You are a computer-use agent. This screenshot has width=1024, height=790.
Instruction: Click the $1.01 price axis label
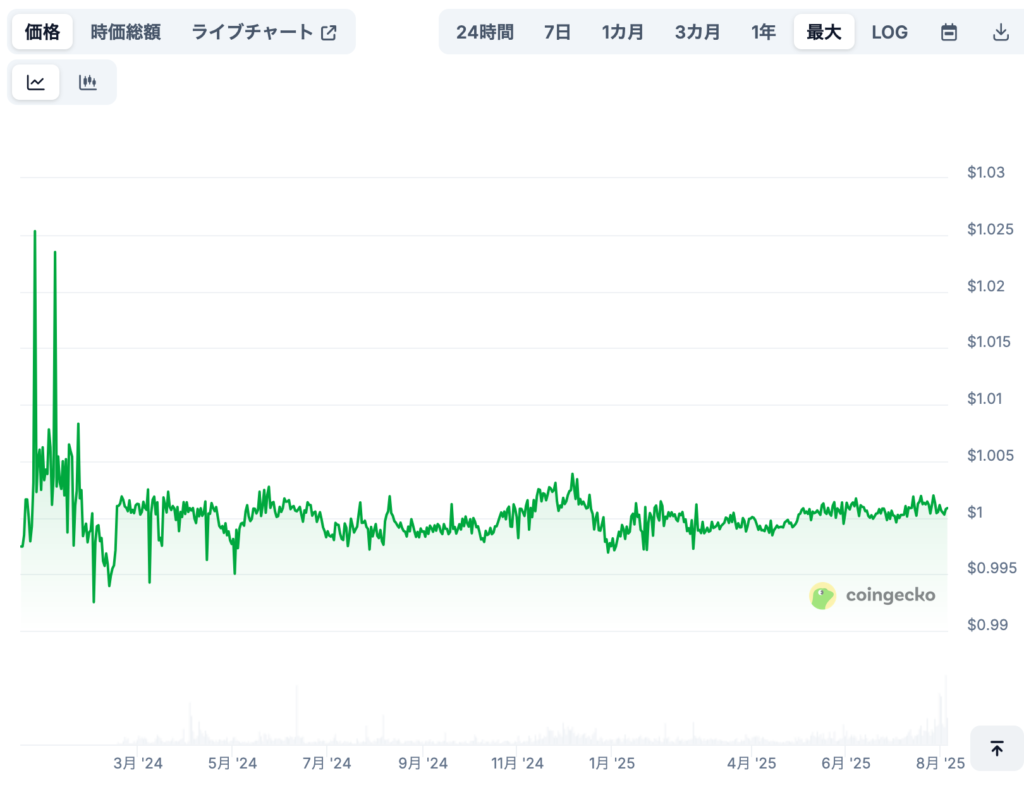point(984,398)
